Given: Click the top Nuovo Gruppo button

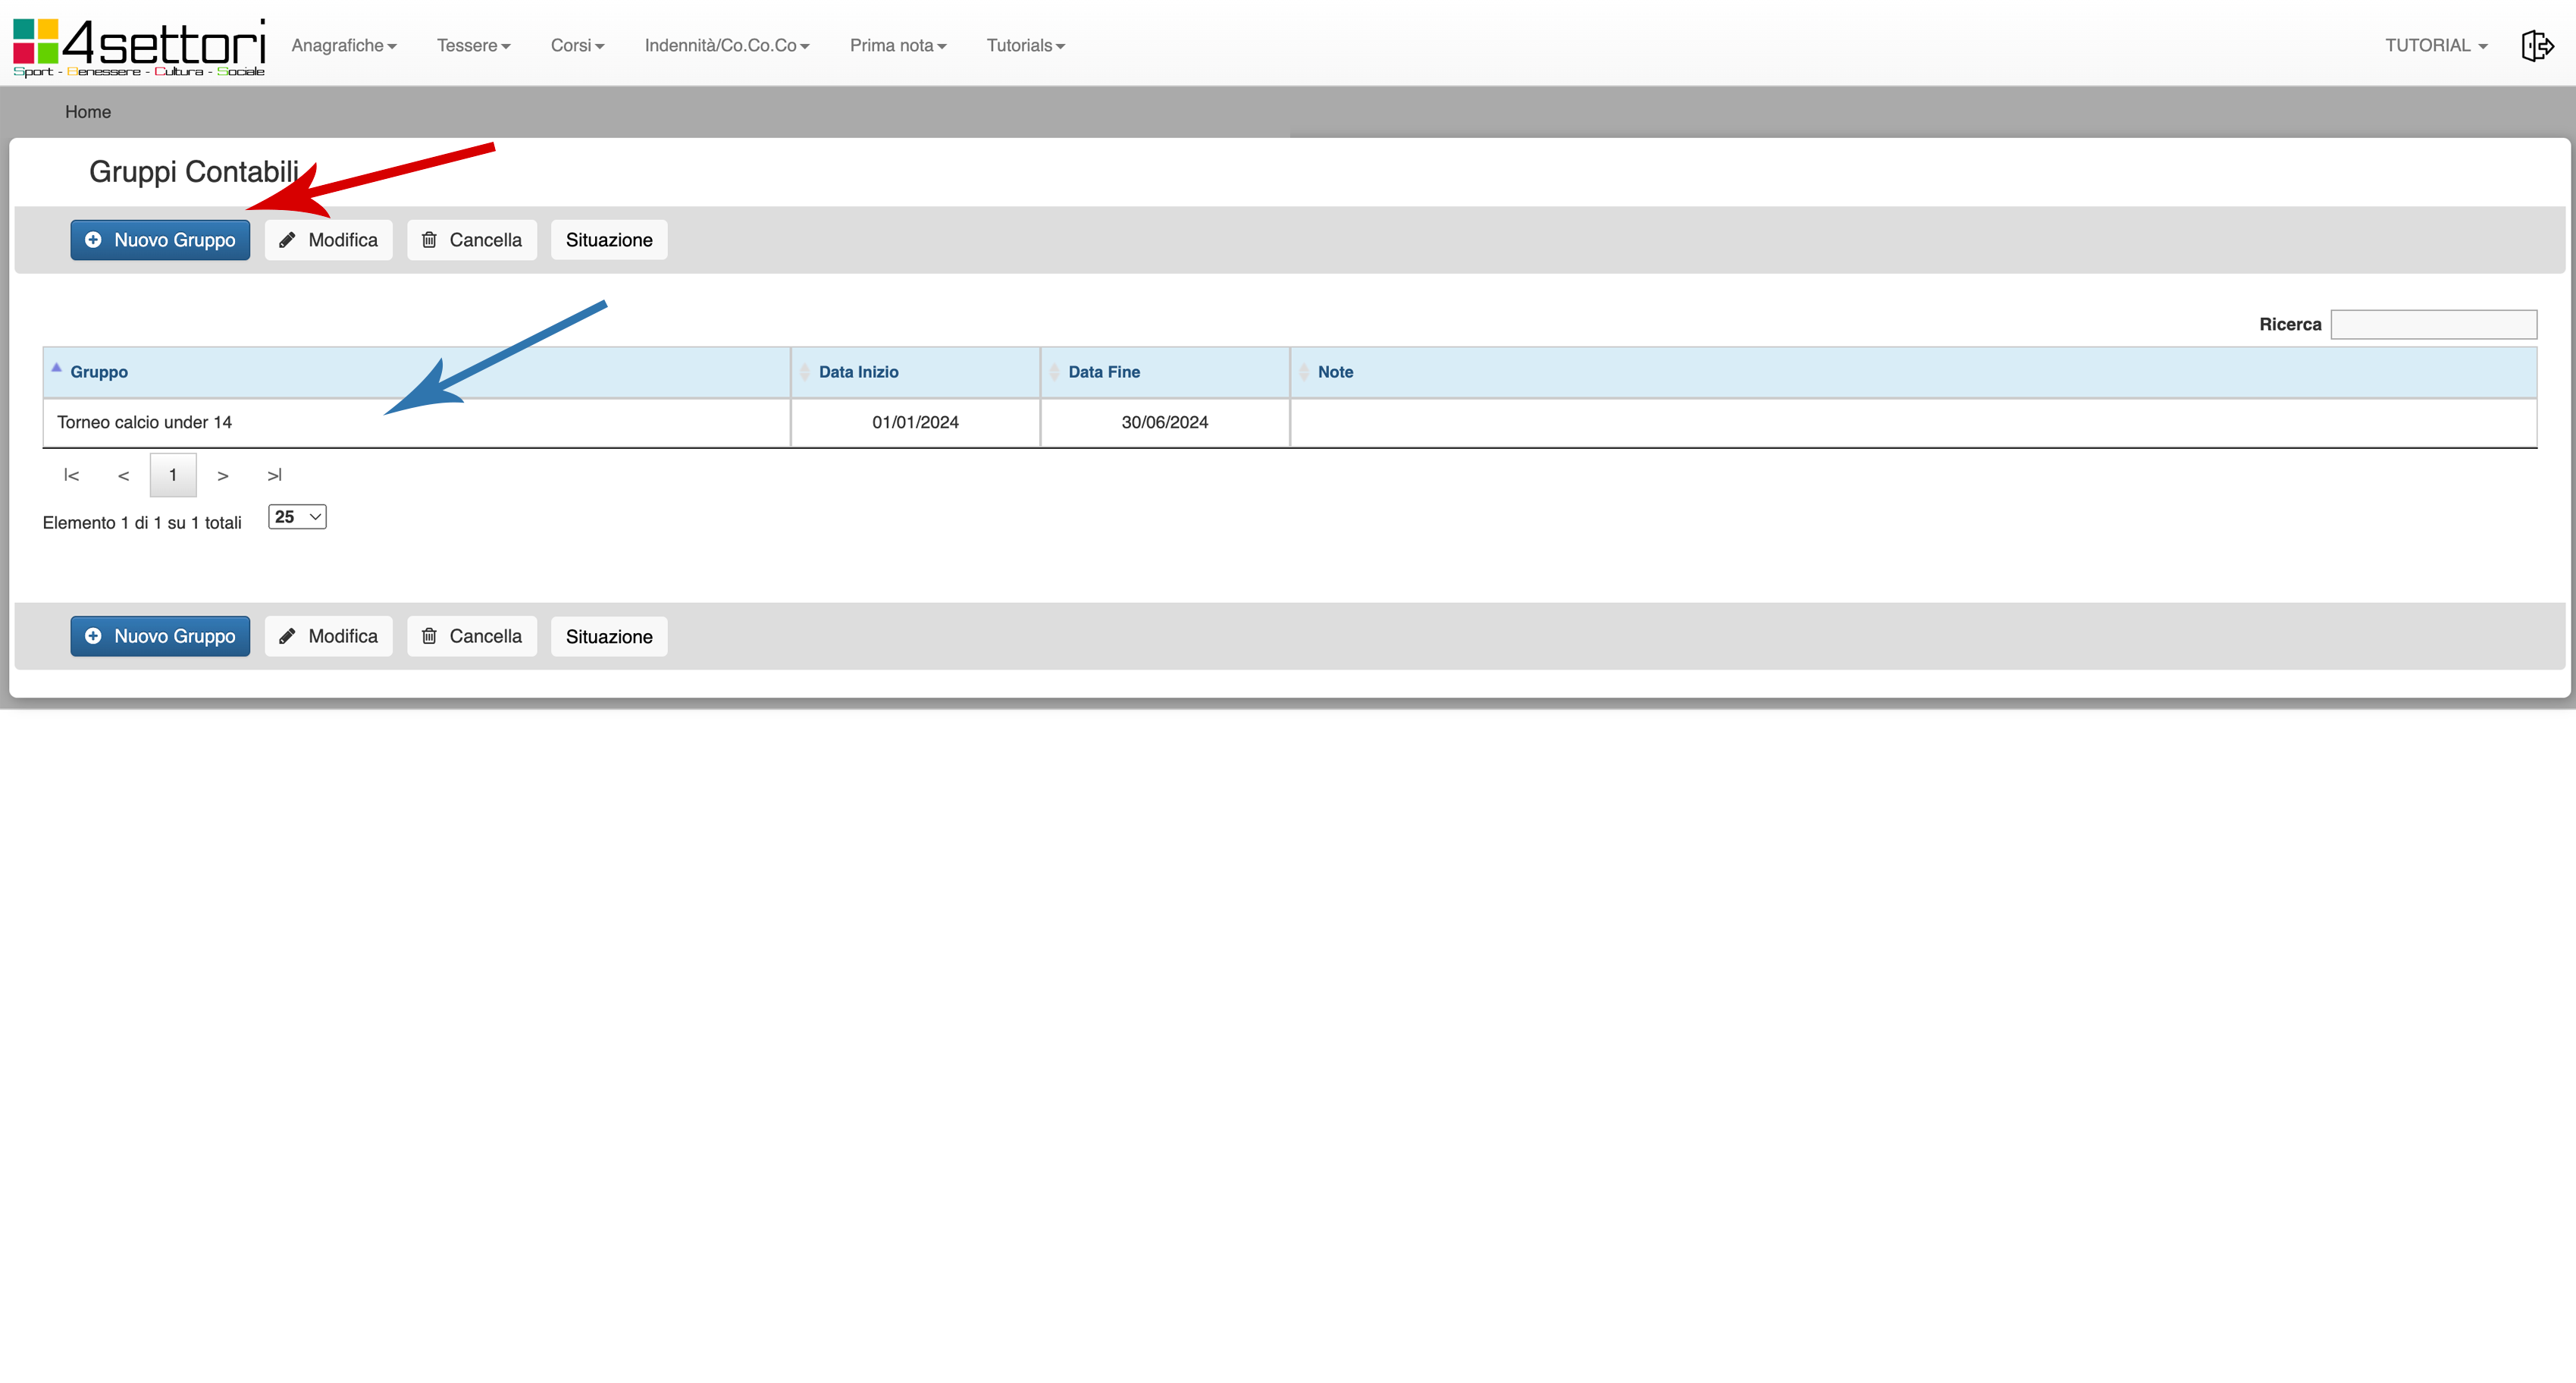Looking at the screenshot, I should click(160, 240).
